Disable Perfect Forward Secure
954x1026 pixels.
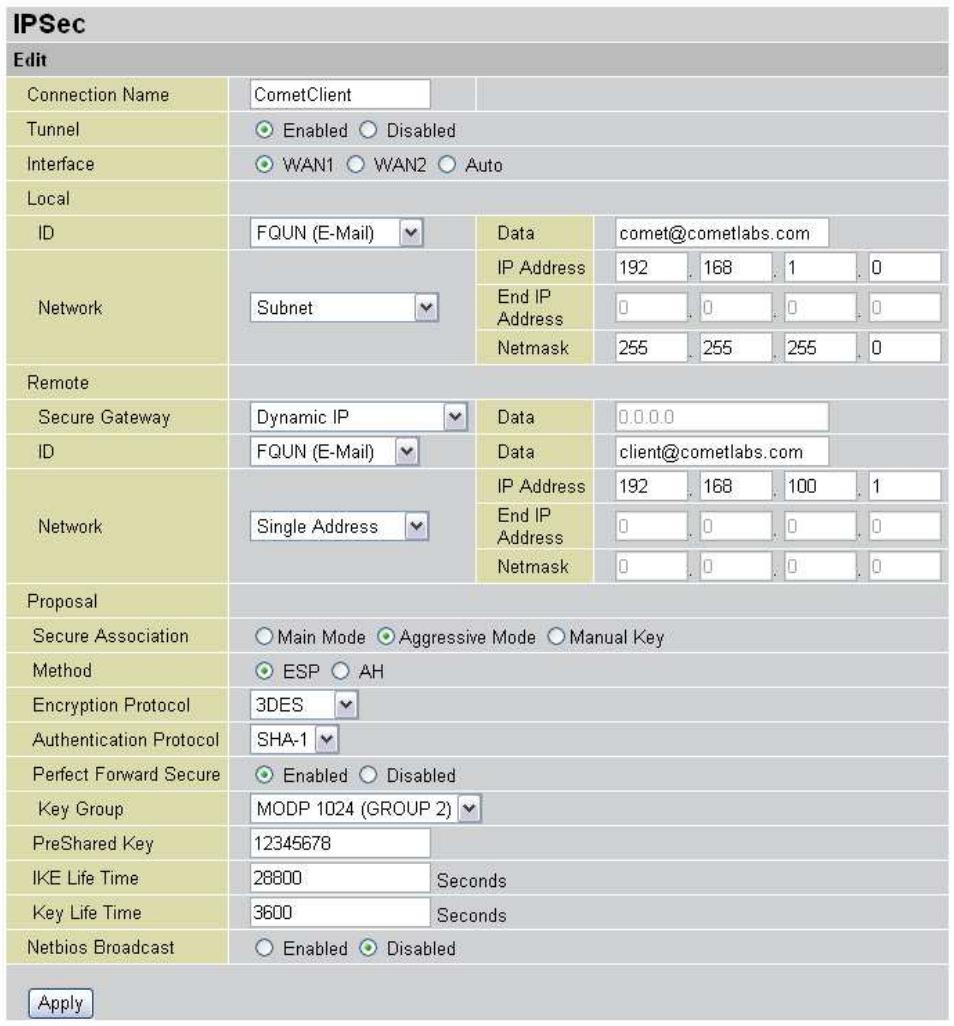[368, 775]
